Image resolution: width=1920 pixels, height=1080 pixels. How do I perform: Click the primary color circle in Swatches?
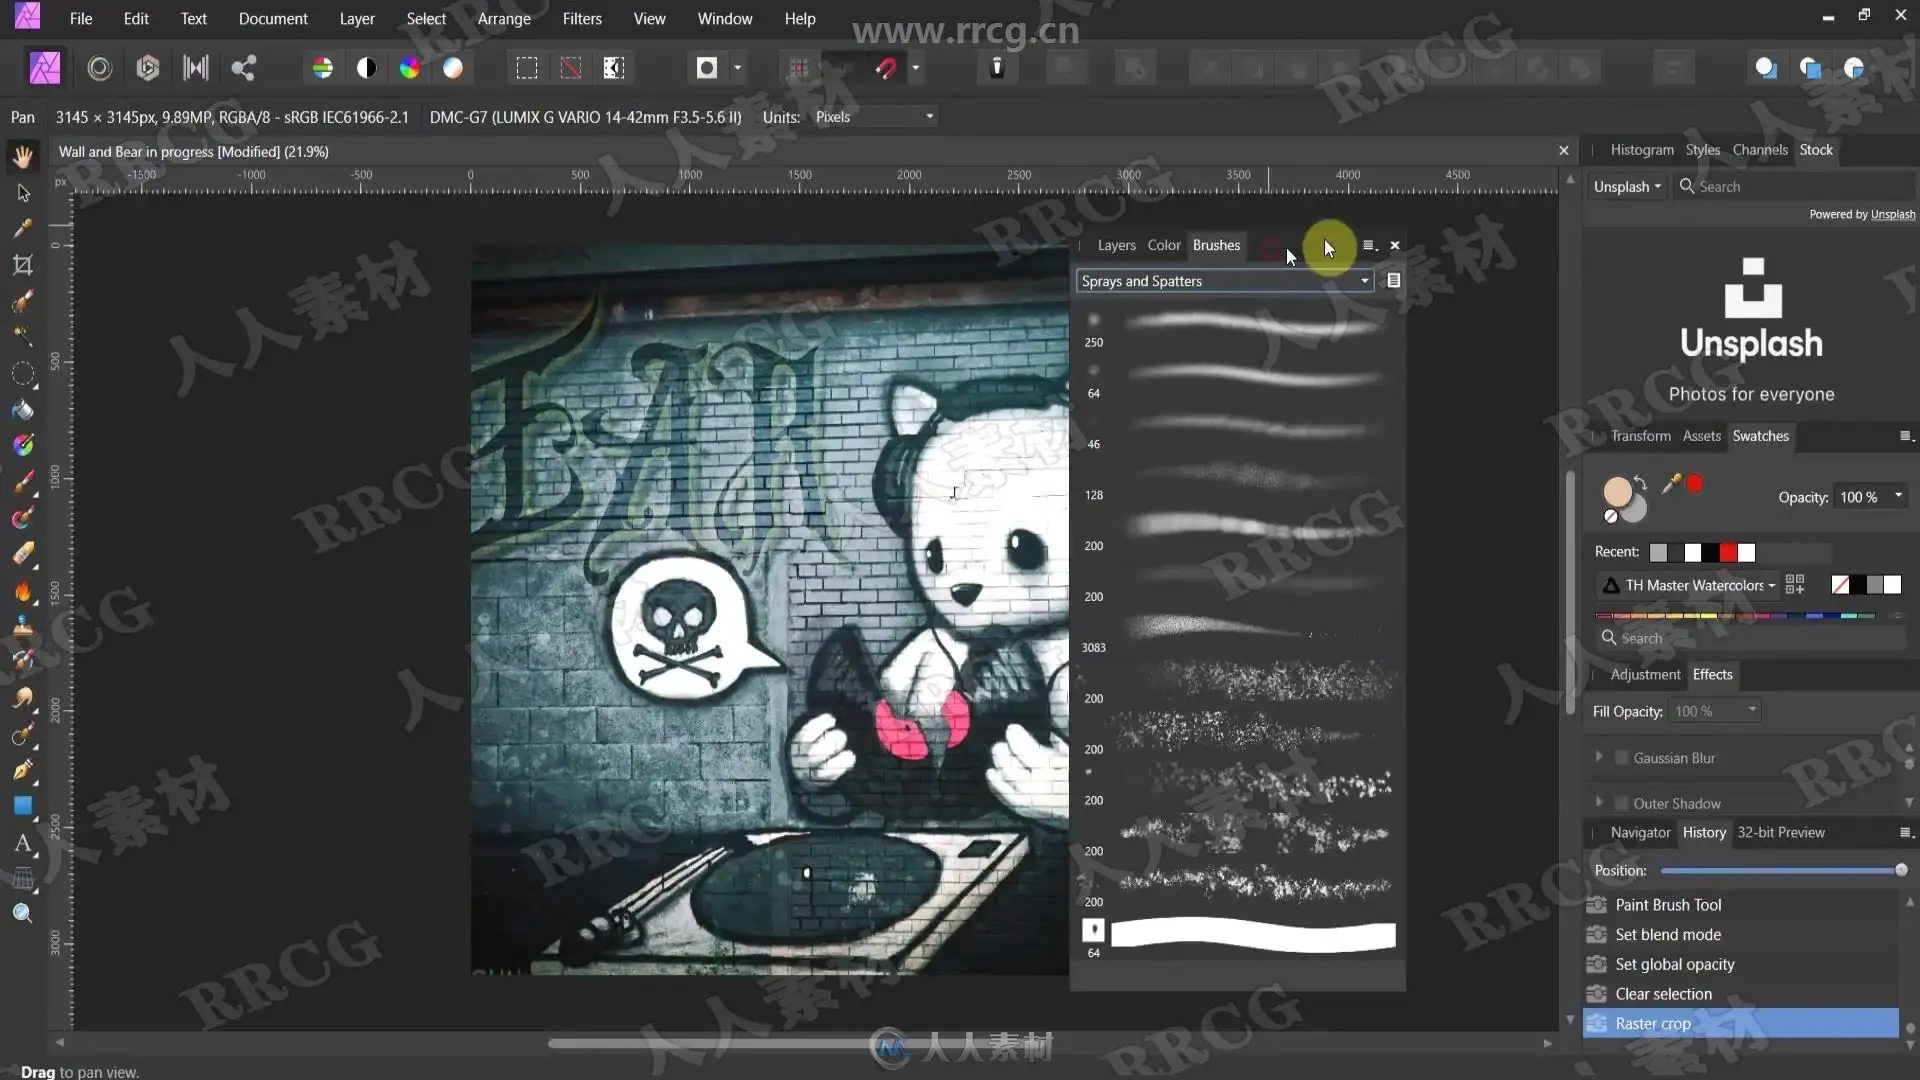coord(1617,492)
